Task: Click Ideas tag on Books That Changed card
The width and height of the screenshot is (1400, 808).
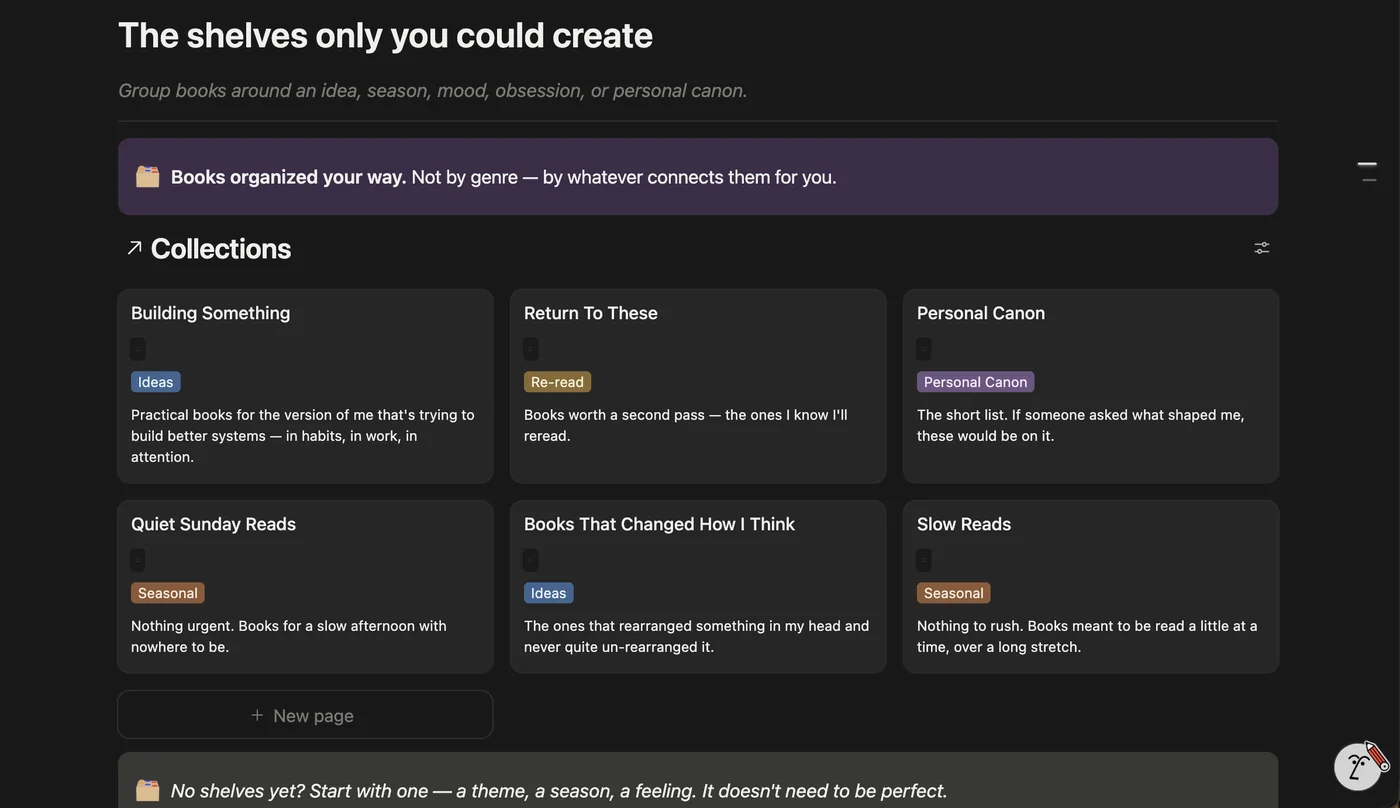Action: [x=549, y=593]
